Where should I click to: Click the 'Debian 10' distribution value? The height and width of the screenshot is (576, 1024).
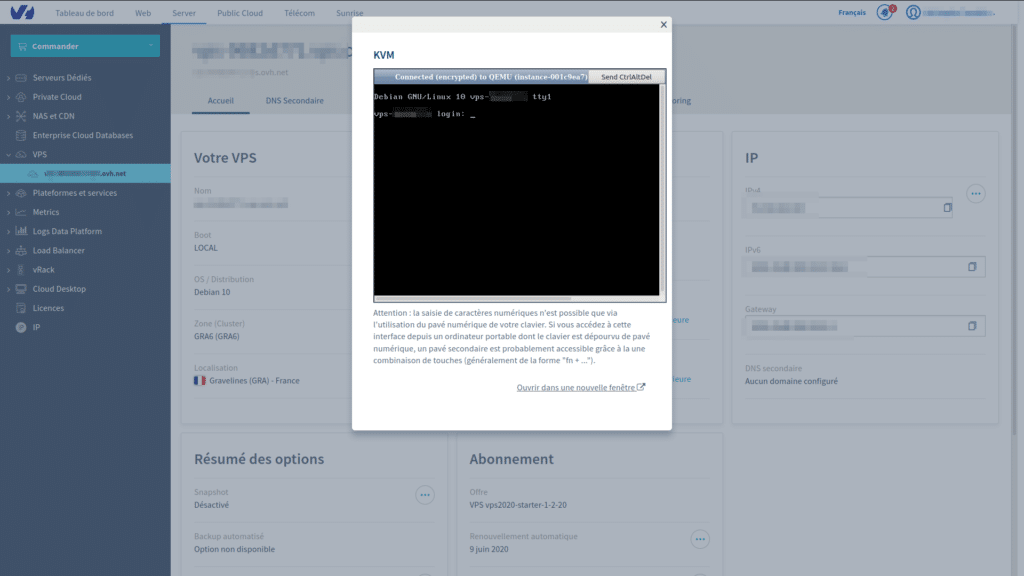(212, 292)
